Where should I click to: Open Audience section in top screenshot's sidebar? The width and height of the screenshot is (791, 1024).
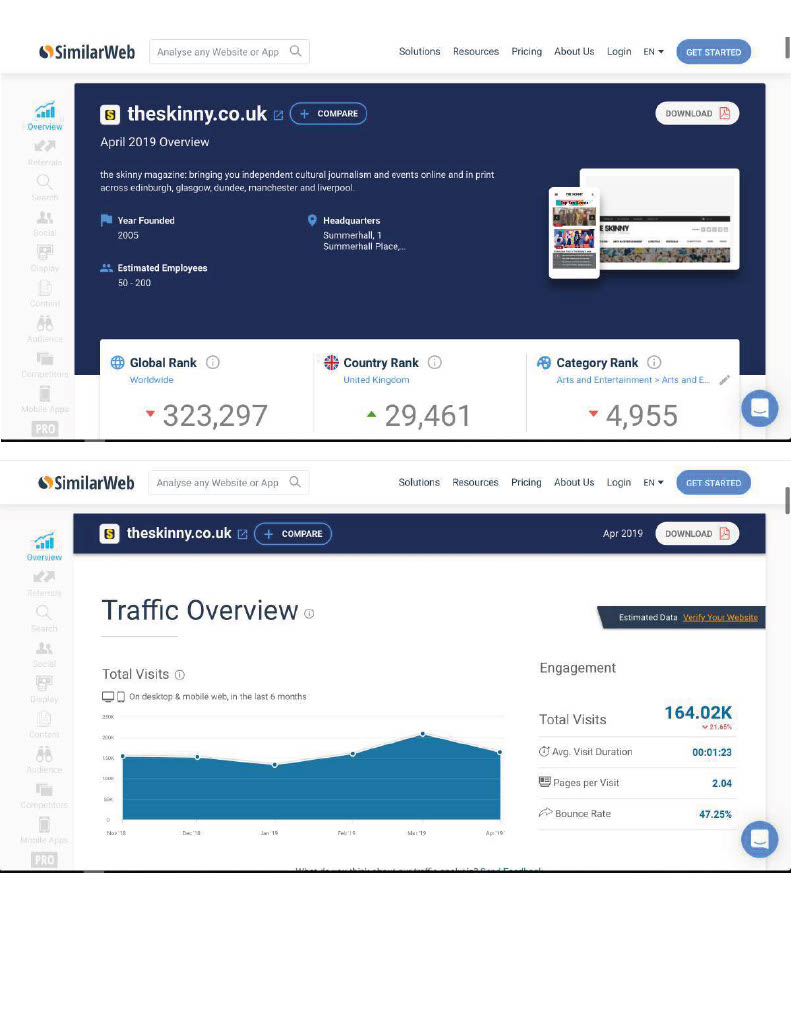point(45,328)
